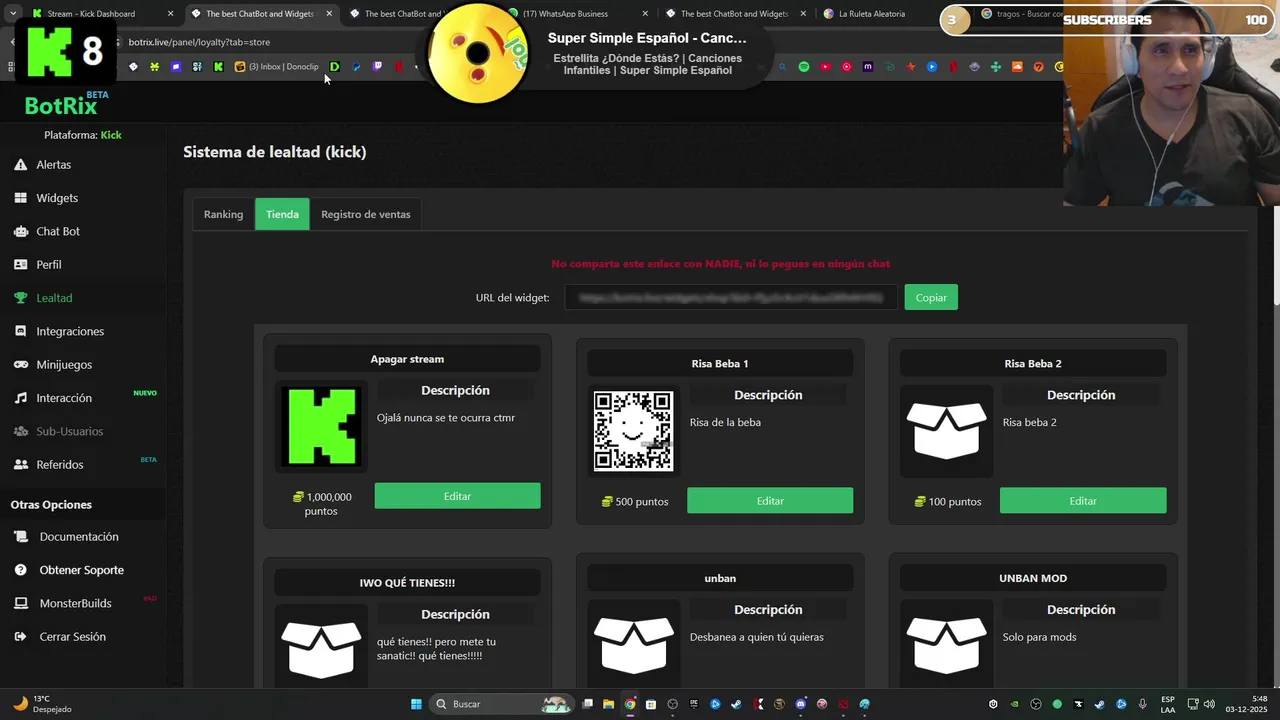
Task: Open the Twitch bookmark icon
Action: click(377, 67)
